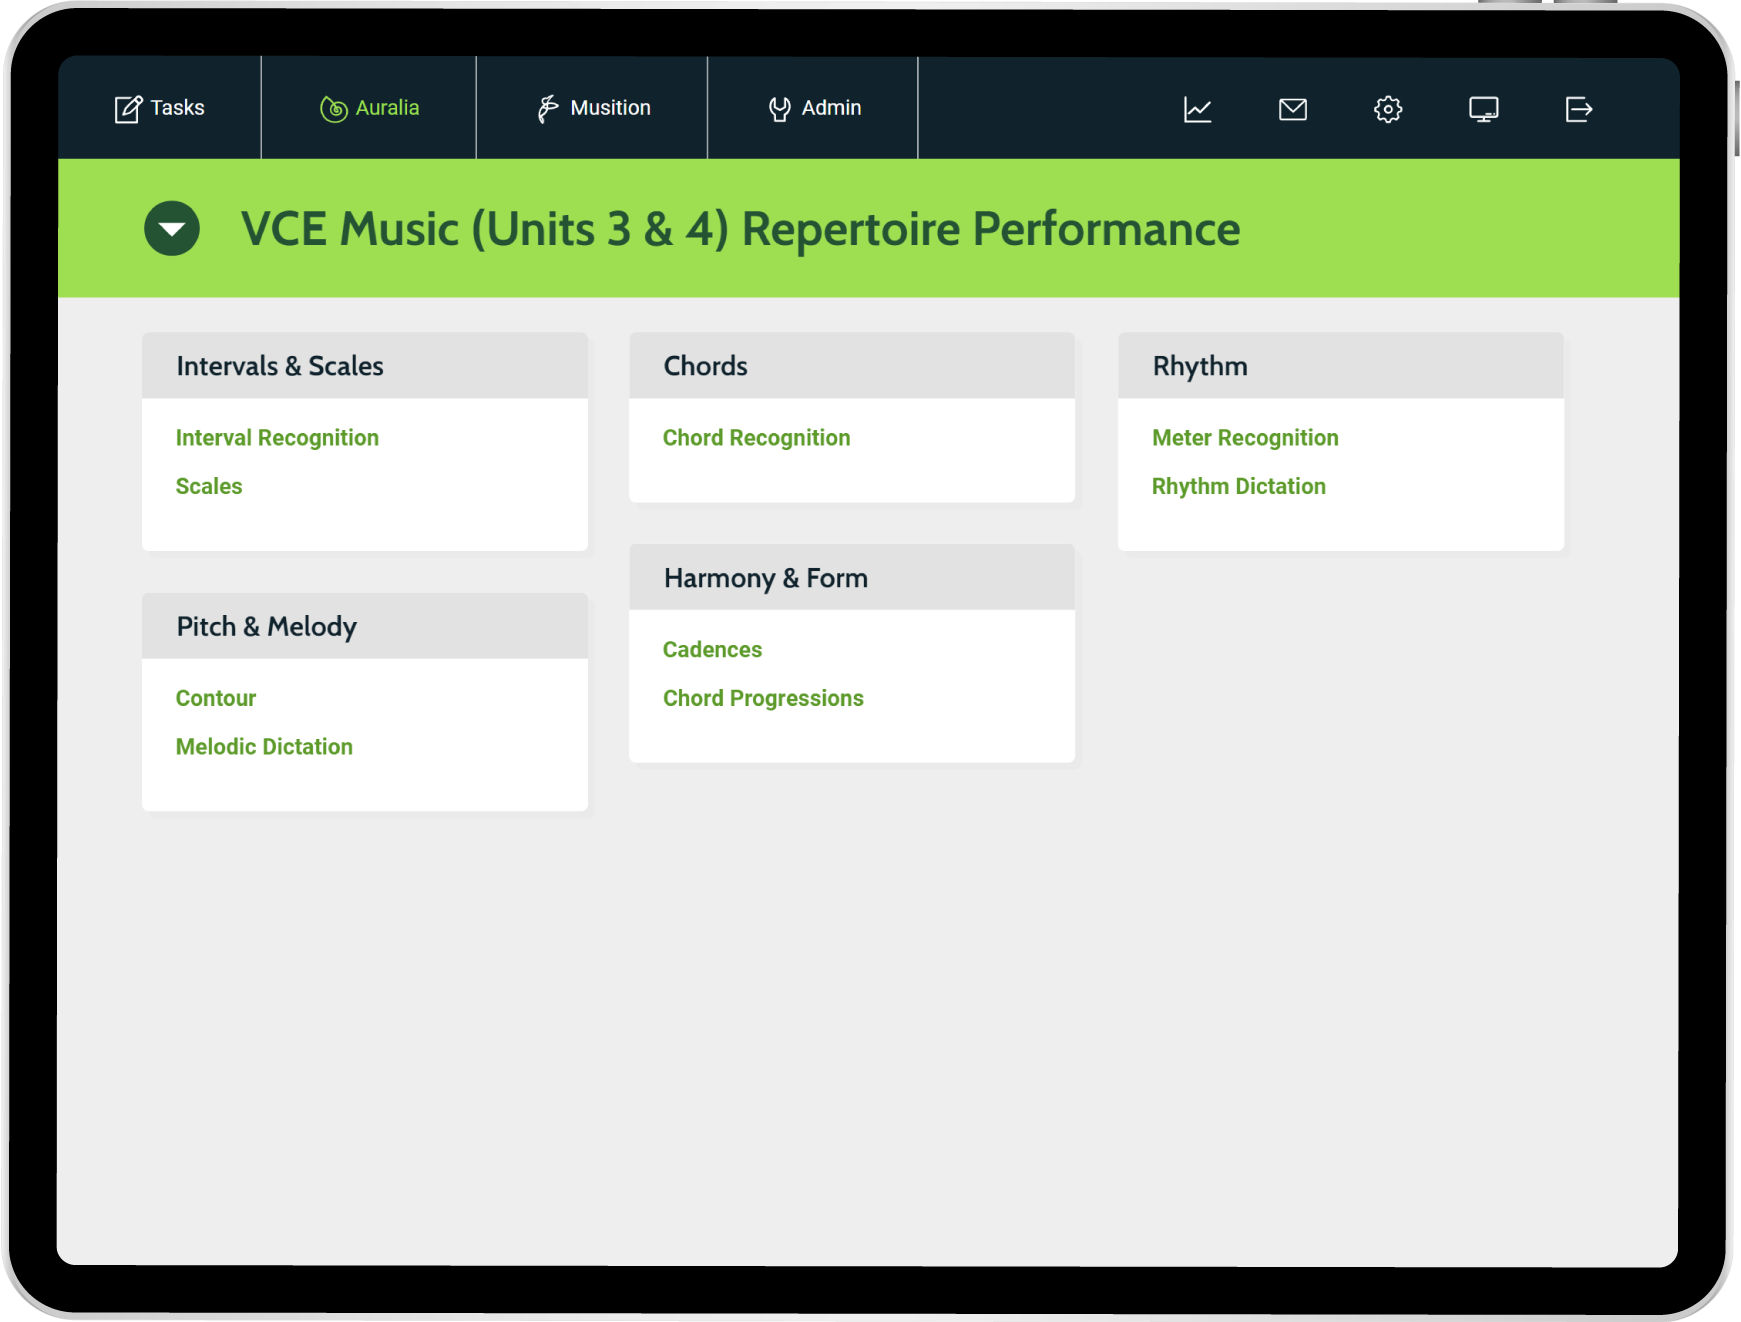Viewport: 1741px width, 1322px height.
Task: Select the Cadences topic
Action: pyautogui.click(x=712, y=650)
